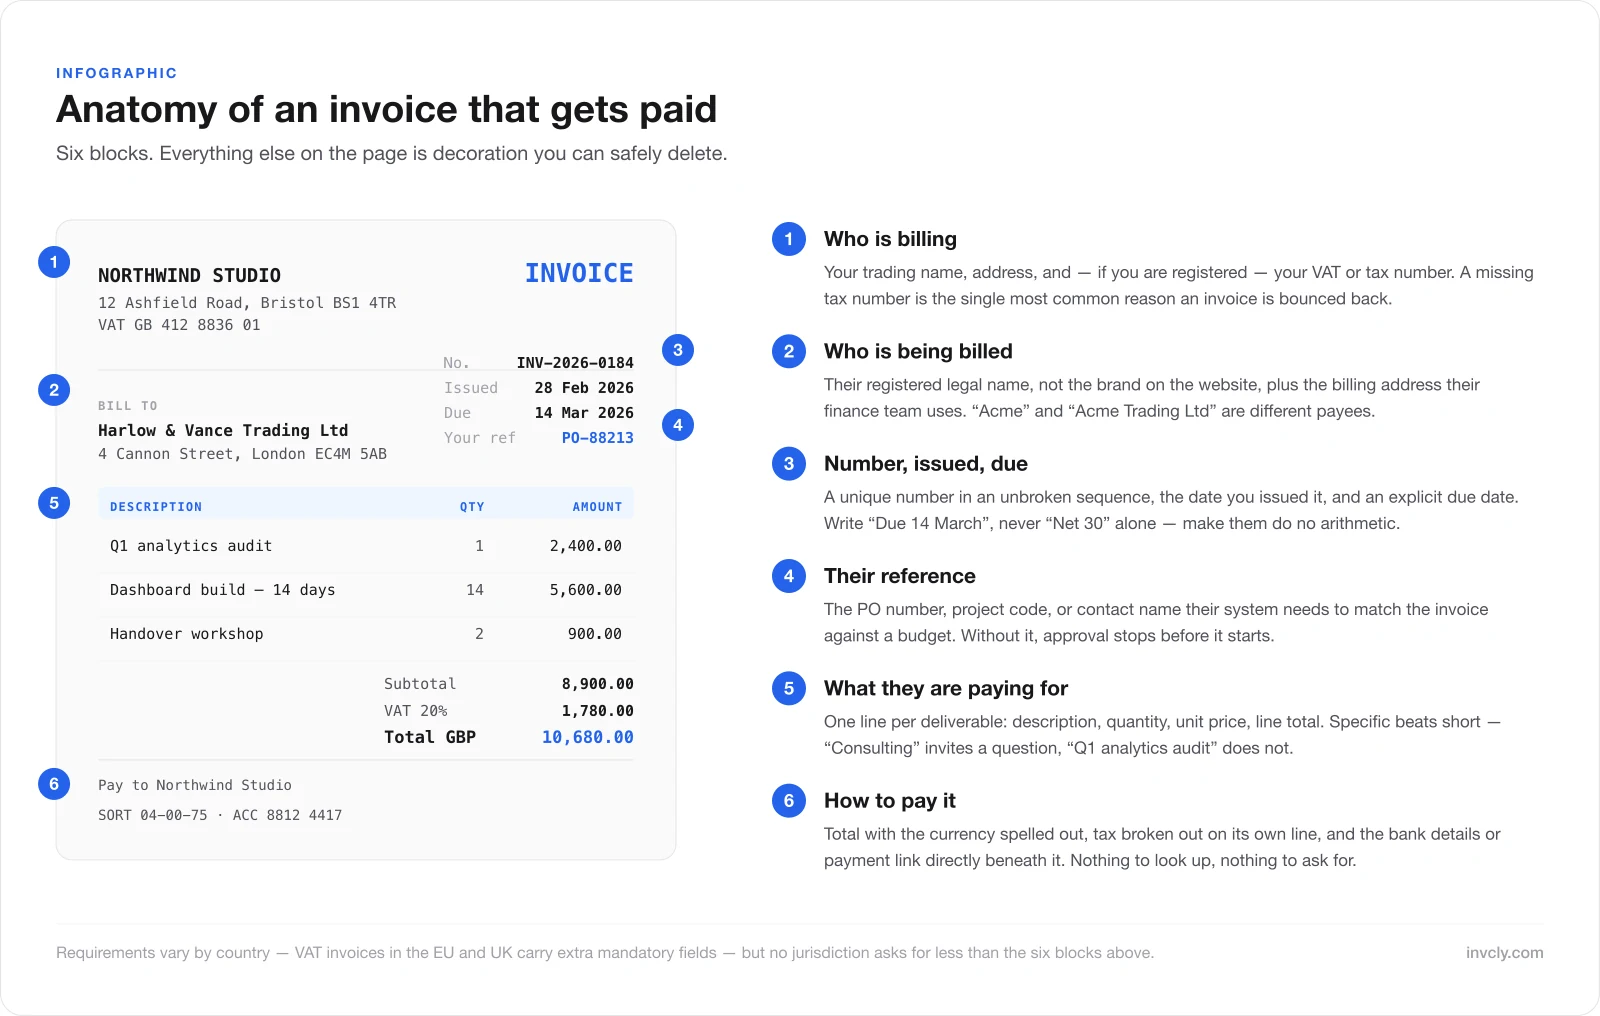The height and width of the screenshot is (1016, 1600).
Task: Click the blue total 10,680.00
Action: [x=588, y=737]
